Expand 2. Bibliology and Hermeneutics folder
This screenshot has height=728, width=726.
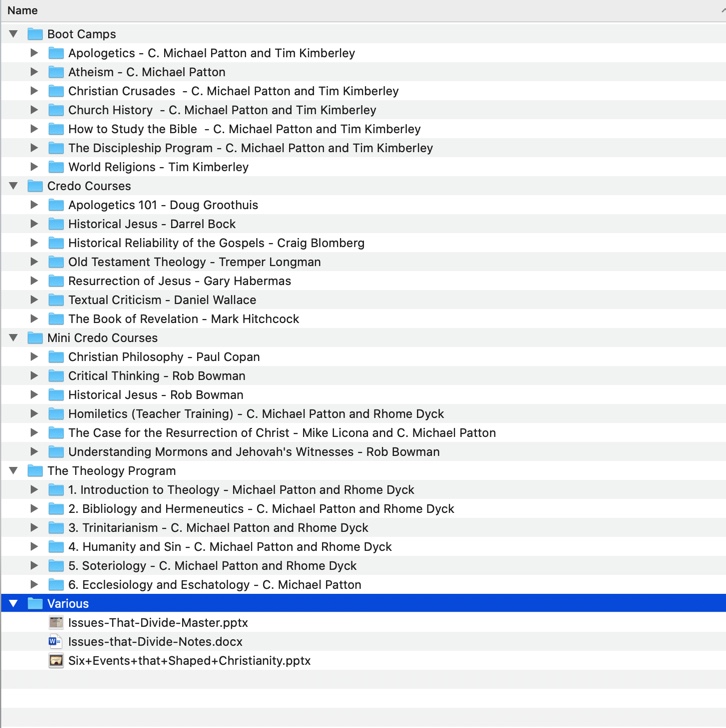(34, 508)
